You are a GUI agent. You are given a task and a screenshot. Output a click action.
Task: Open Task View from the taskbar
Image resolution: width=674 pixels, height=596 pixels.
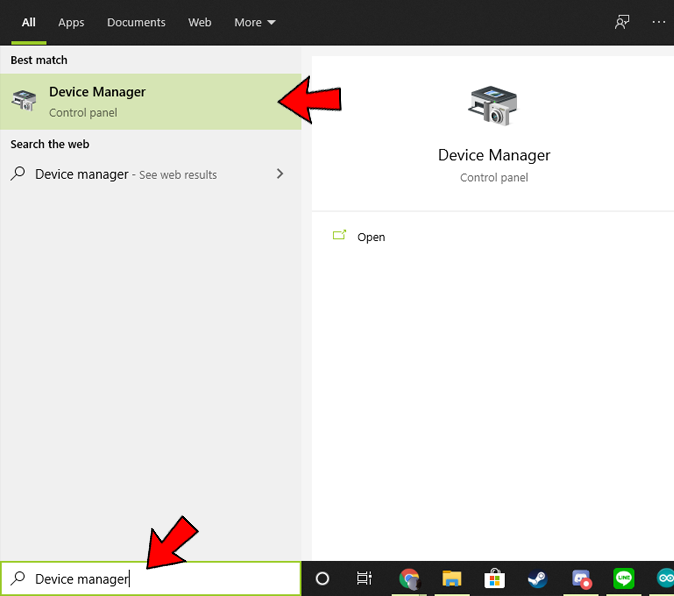[x=364, y=578]
